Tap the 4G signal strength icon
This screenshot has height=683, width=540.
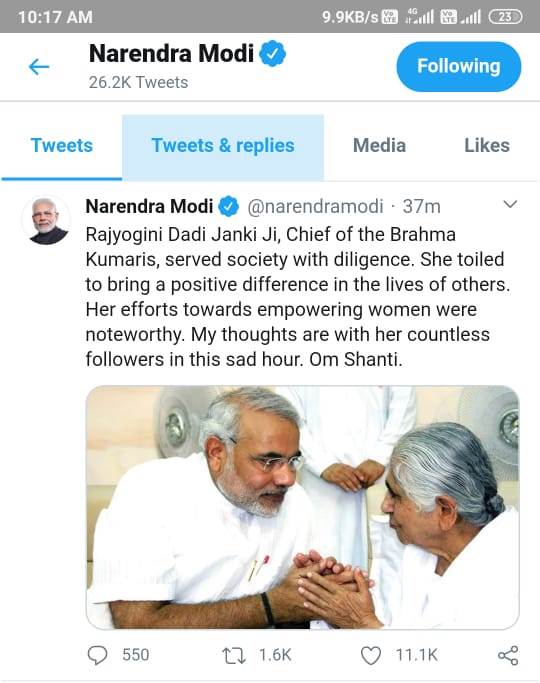419,17
